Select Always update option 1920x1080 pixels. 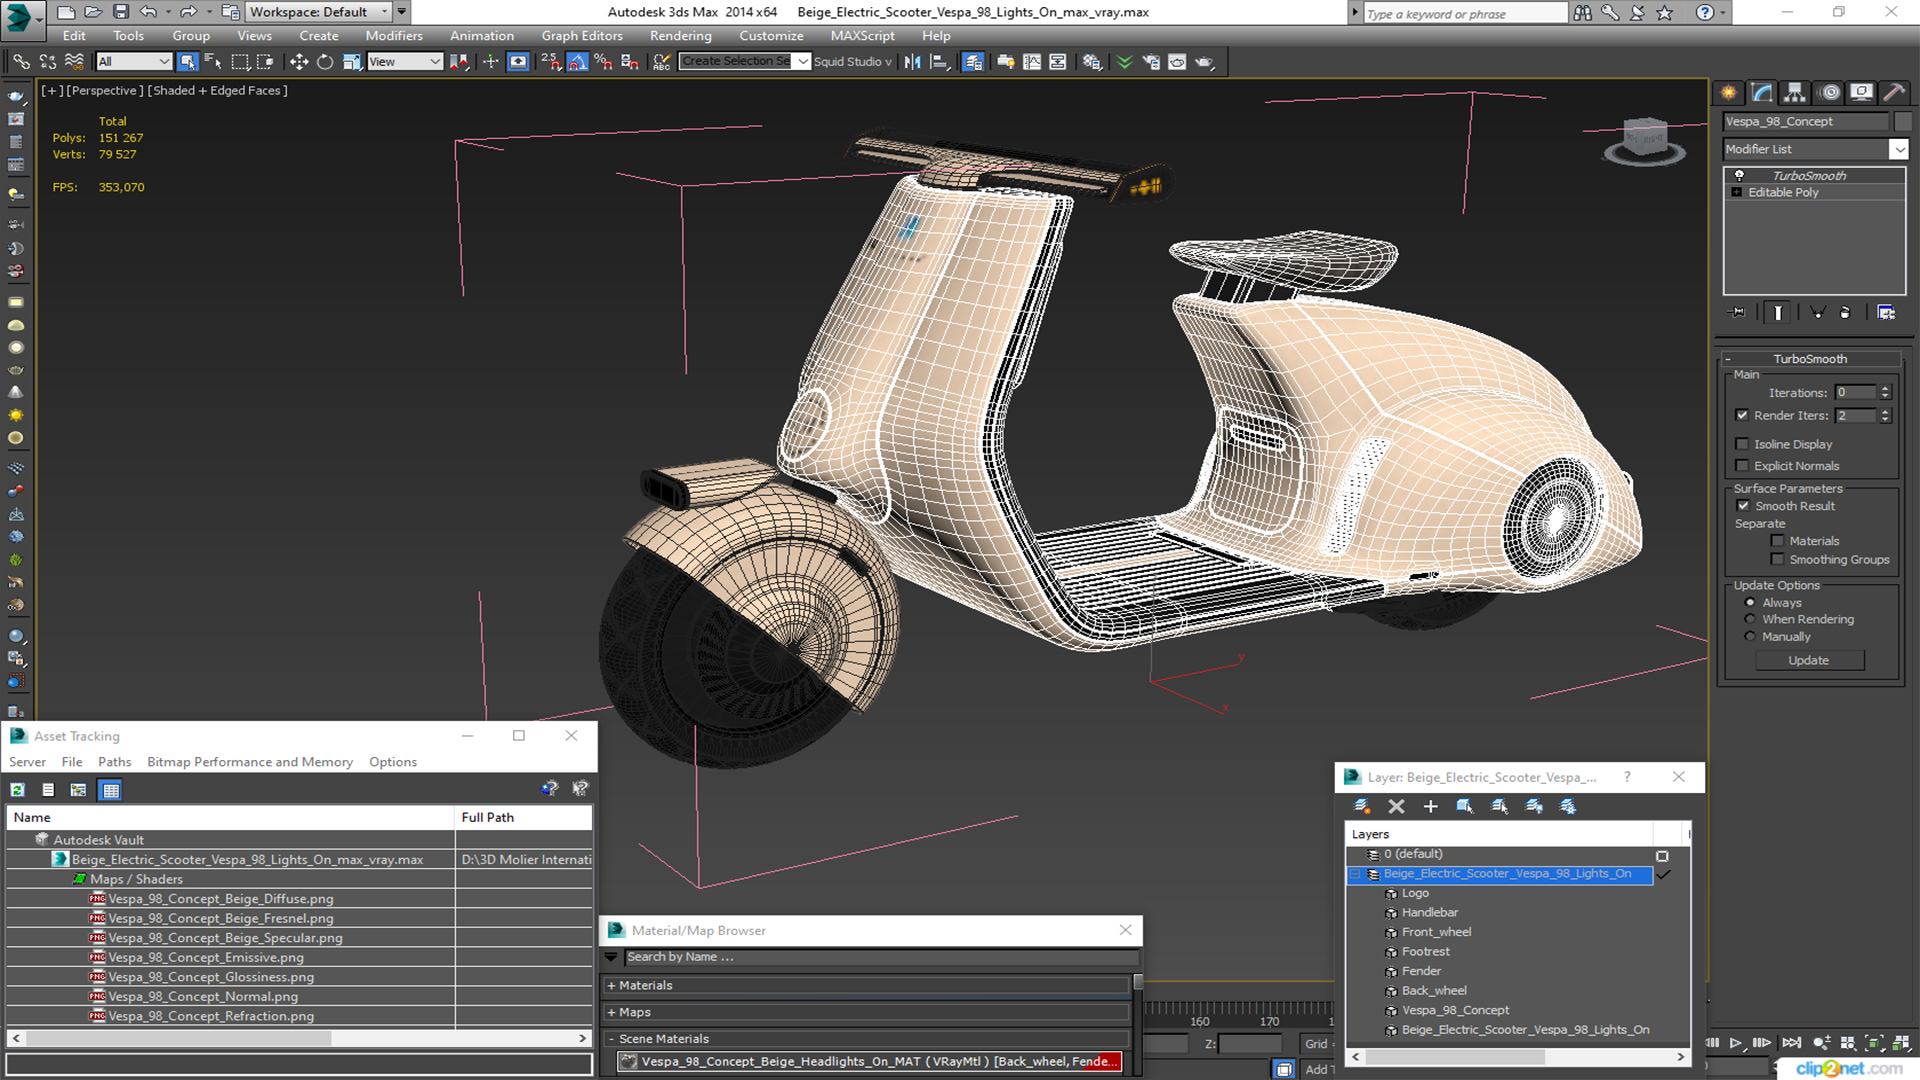[1750, 603]
